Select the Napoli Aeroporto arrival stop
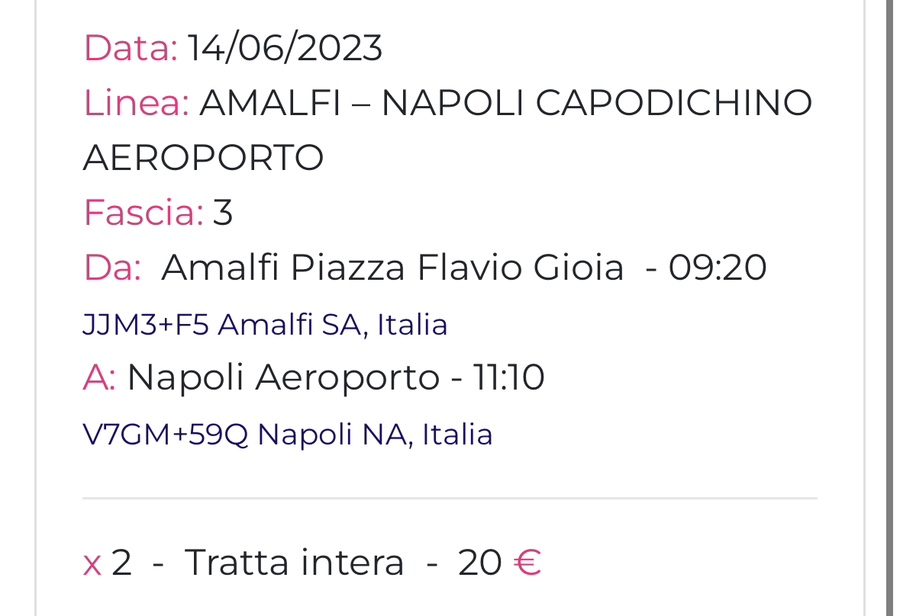Screen dimensions: 900x616 [284, 379]
